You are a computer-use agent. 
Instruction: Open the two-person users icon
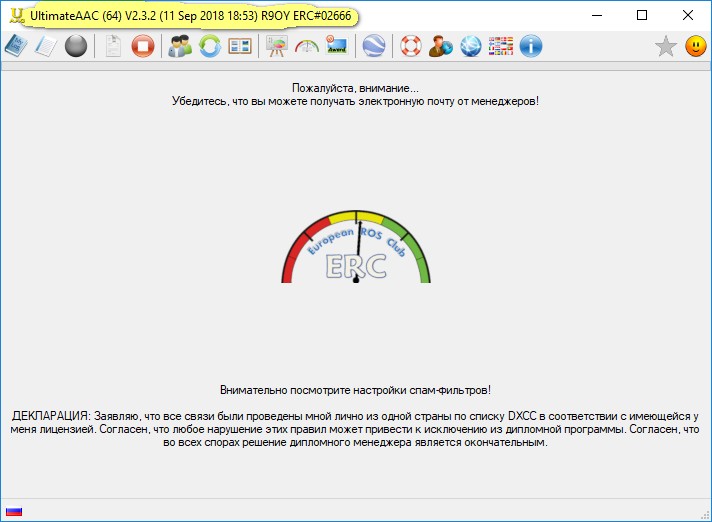tap(180, 46)
